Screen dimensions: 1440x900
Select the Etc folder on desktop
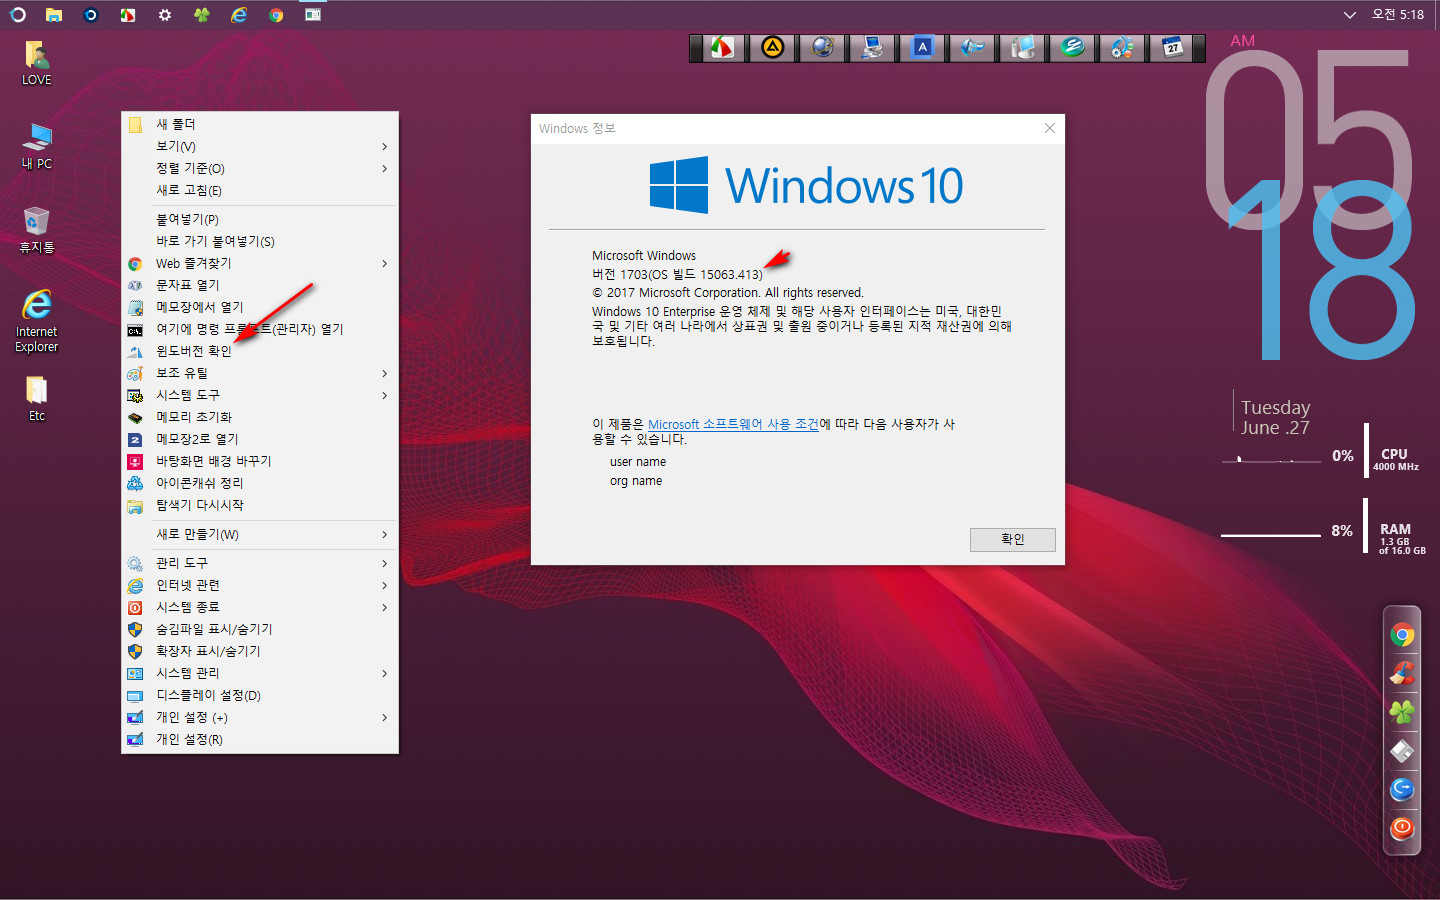(37, 399)
